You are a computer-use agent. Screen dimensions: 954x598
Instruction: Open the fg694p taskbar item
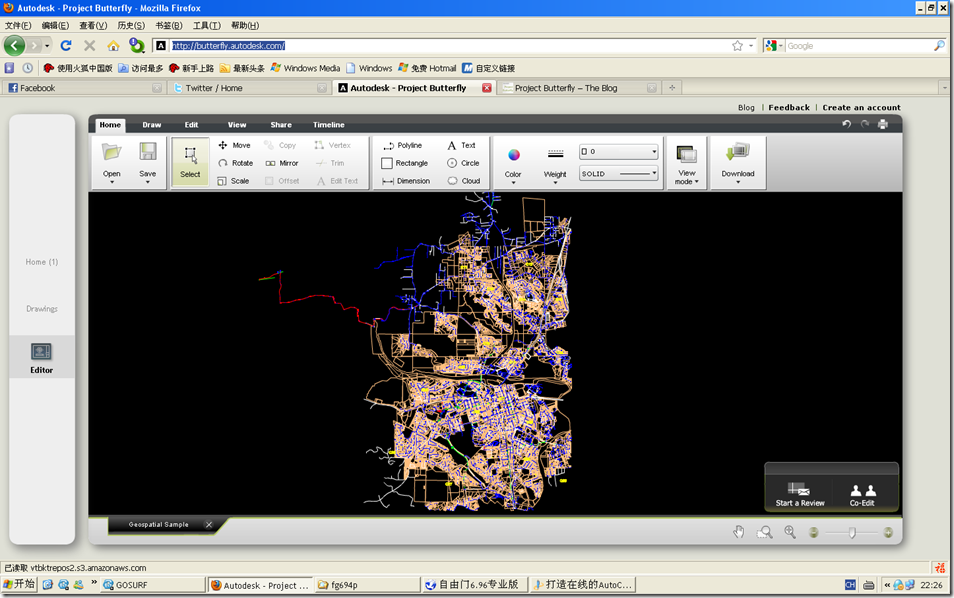click(x=367, y=585)
